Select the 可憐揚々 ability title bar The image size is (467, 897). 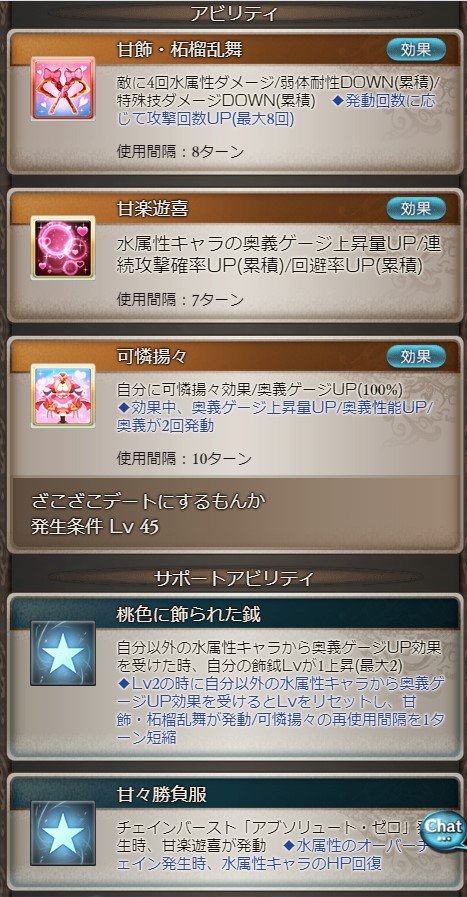[x=235, y=357]
